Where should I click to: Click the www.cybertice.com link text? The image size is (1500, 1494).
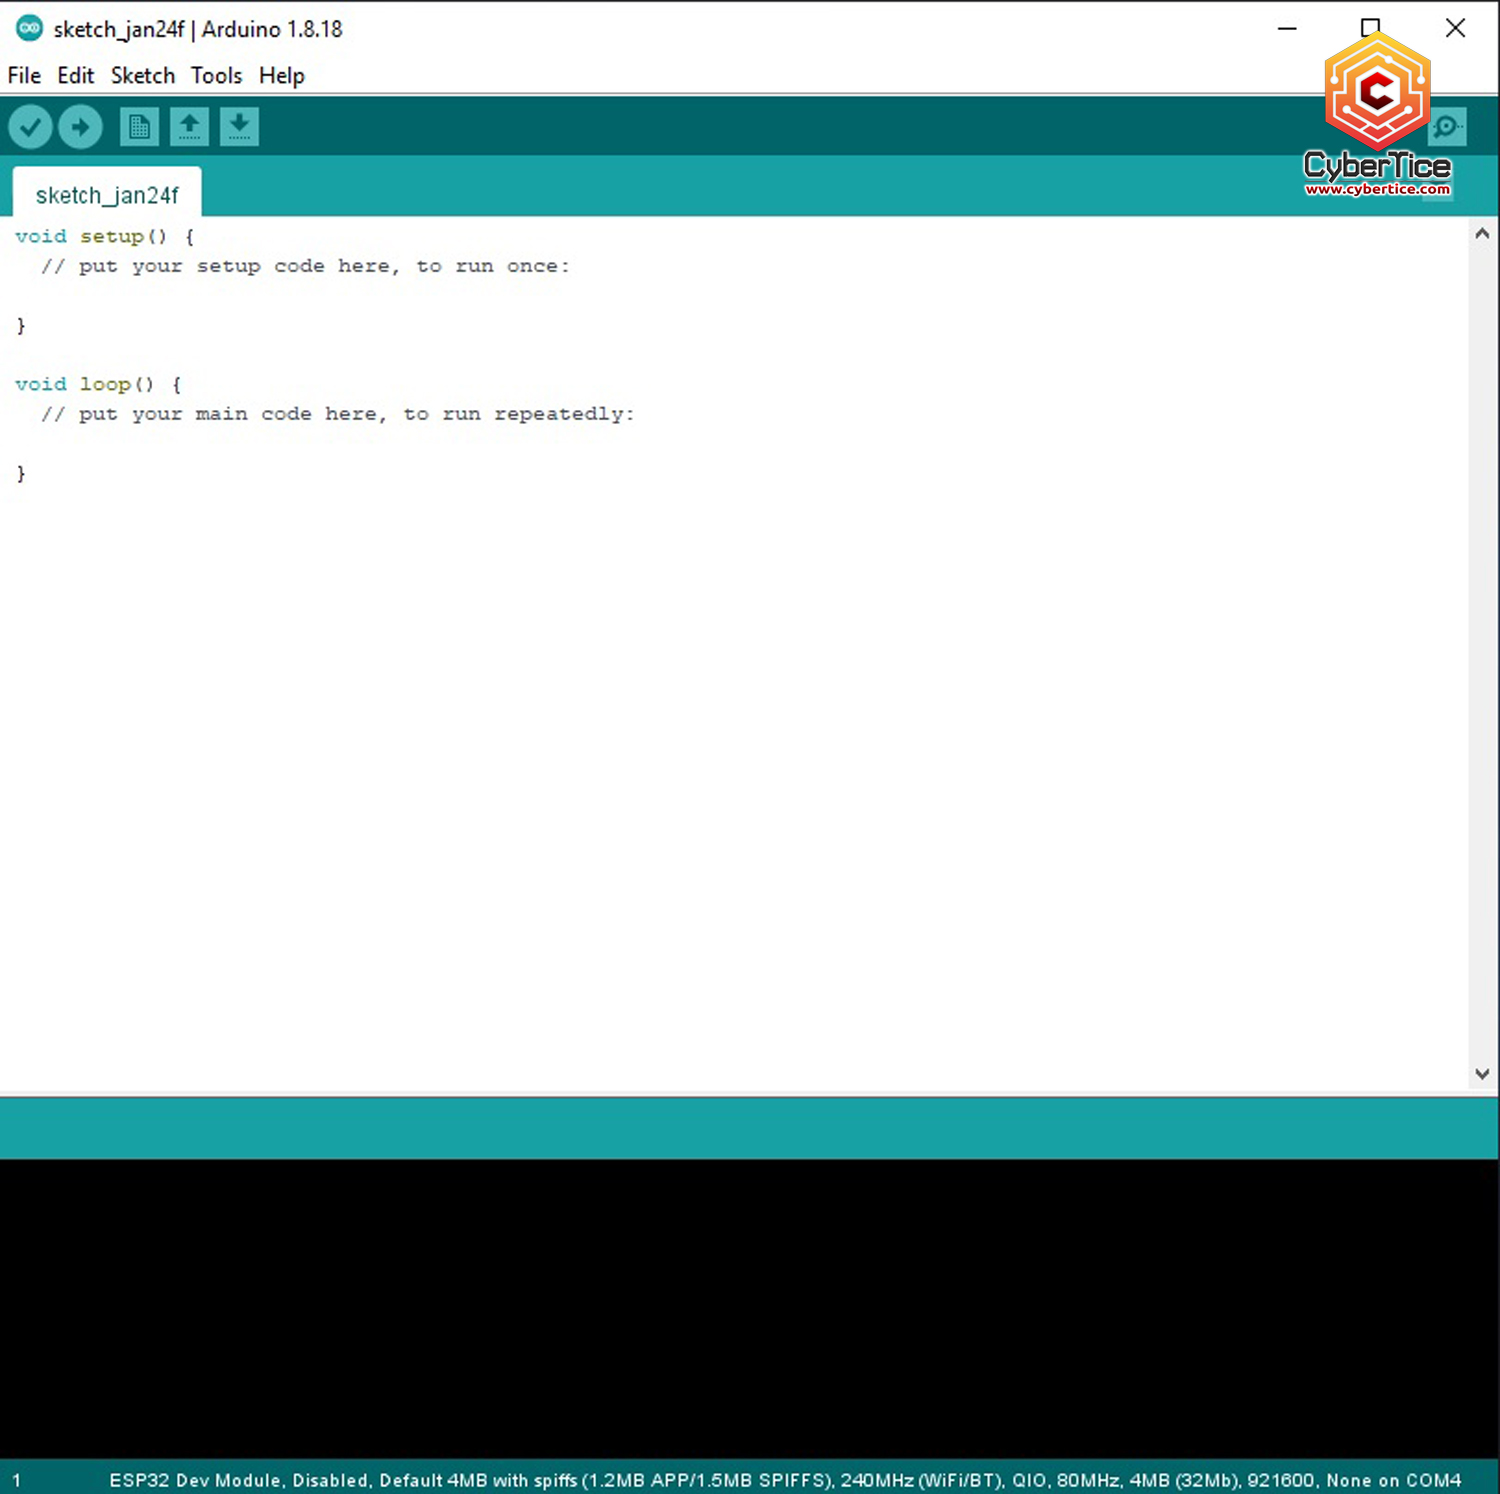1377,189
